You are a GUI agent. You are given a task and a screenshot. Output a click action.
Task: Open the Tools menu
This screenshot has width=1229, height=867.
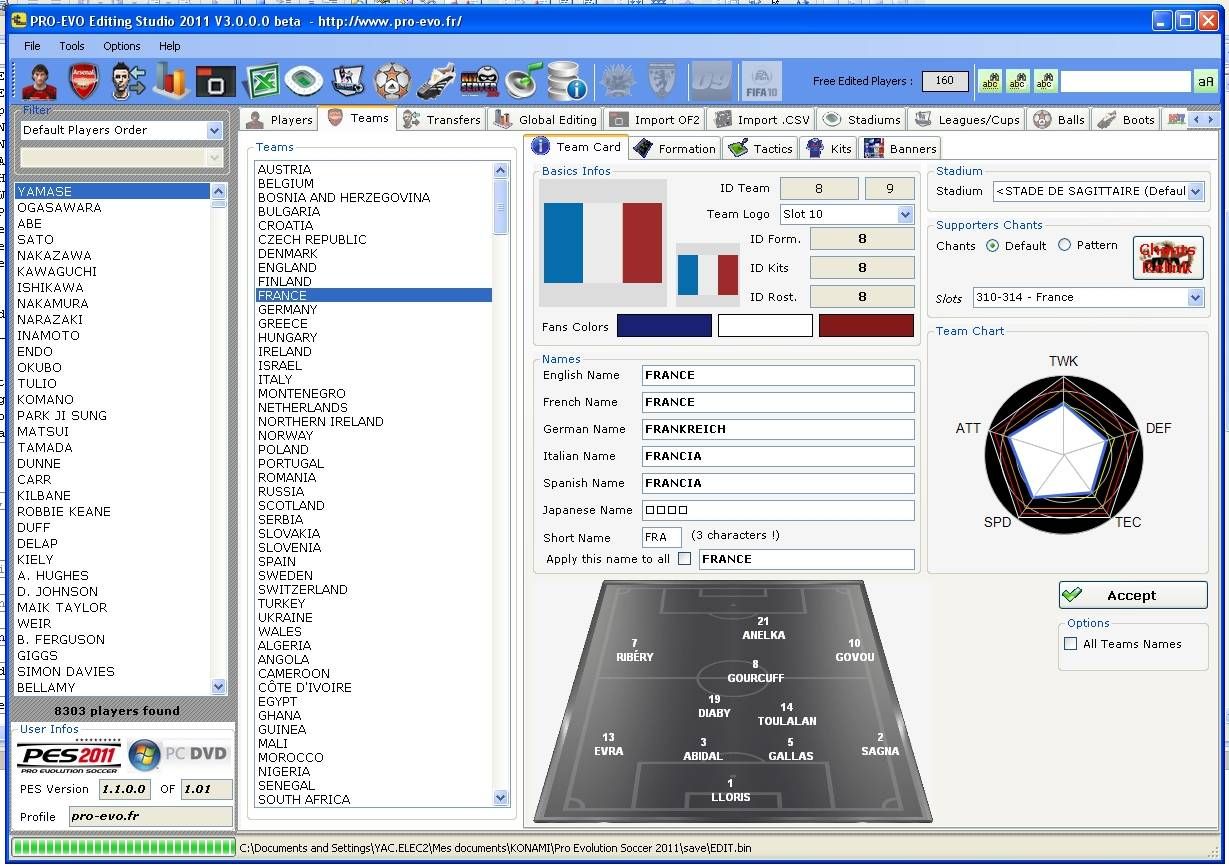(72, 46)
